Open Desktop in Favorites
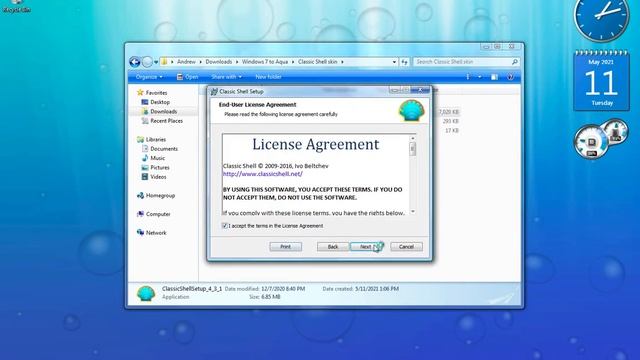The width and height of the screenshot is (640, 360). pos(160,102)
